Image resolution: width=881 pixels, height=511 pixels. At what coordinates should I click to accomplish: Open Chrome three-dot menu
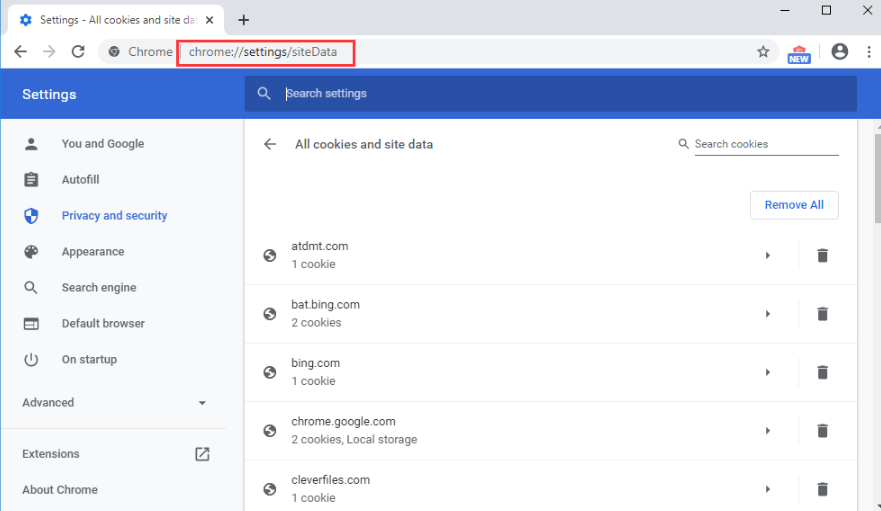click(869, 52)
